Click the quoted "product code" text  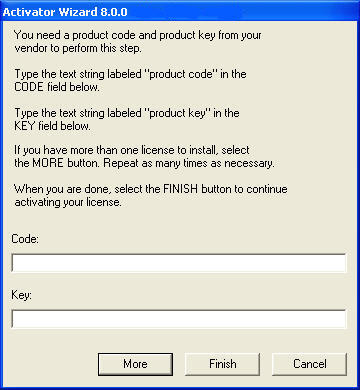click(183, 74)
